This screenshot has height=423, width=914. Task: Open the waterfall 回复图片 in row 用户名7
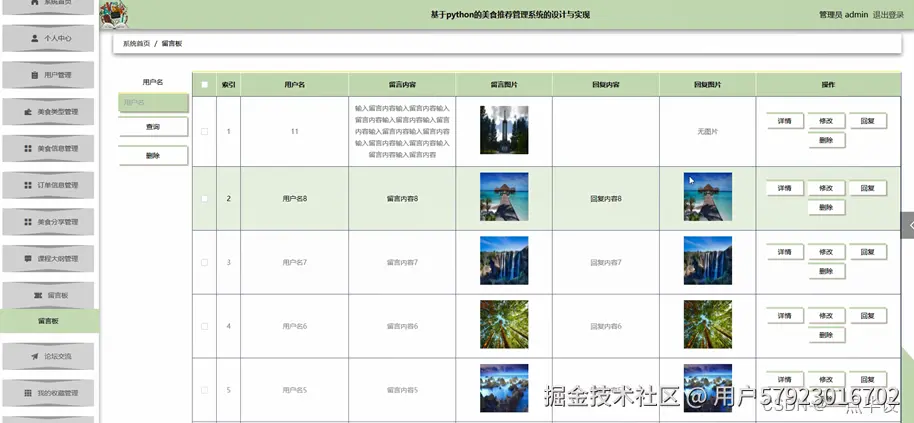(708, 260)
